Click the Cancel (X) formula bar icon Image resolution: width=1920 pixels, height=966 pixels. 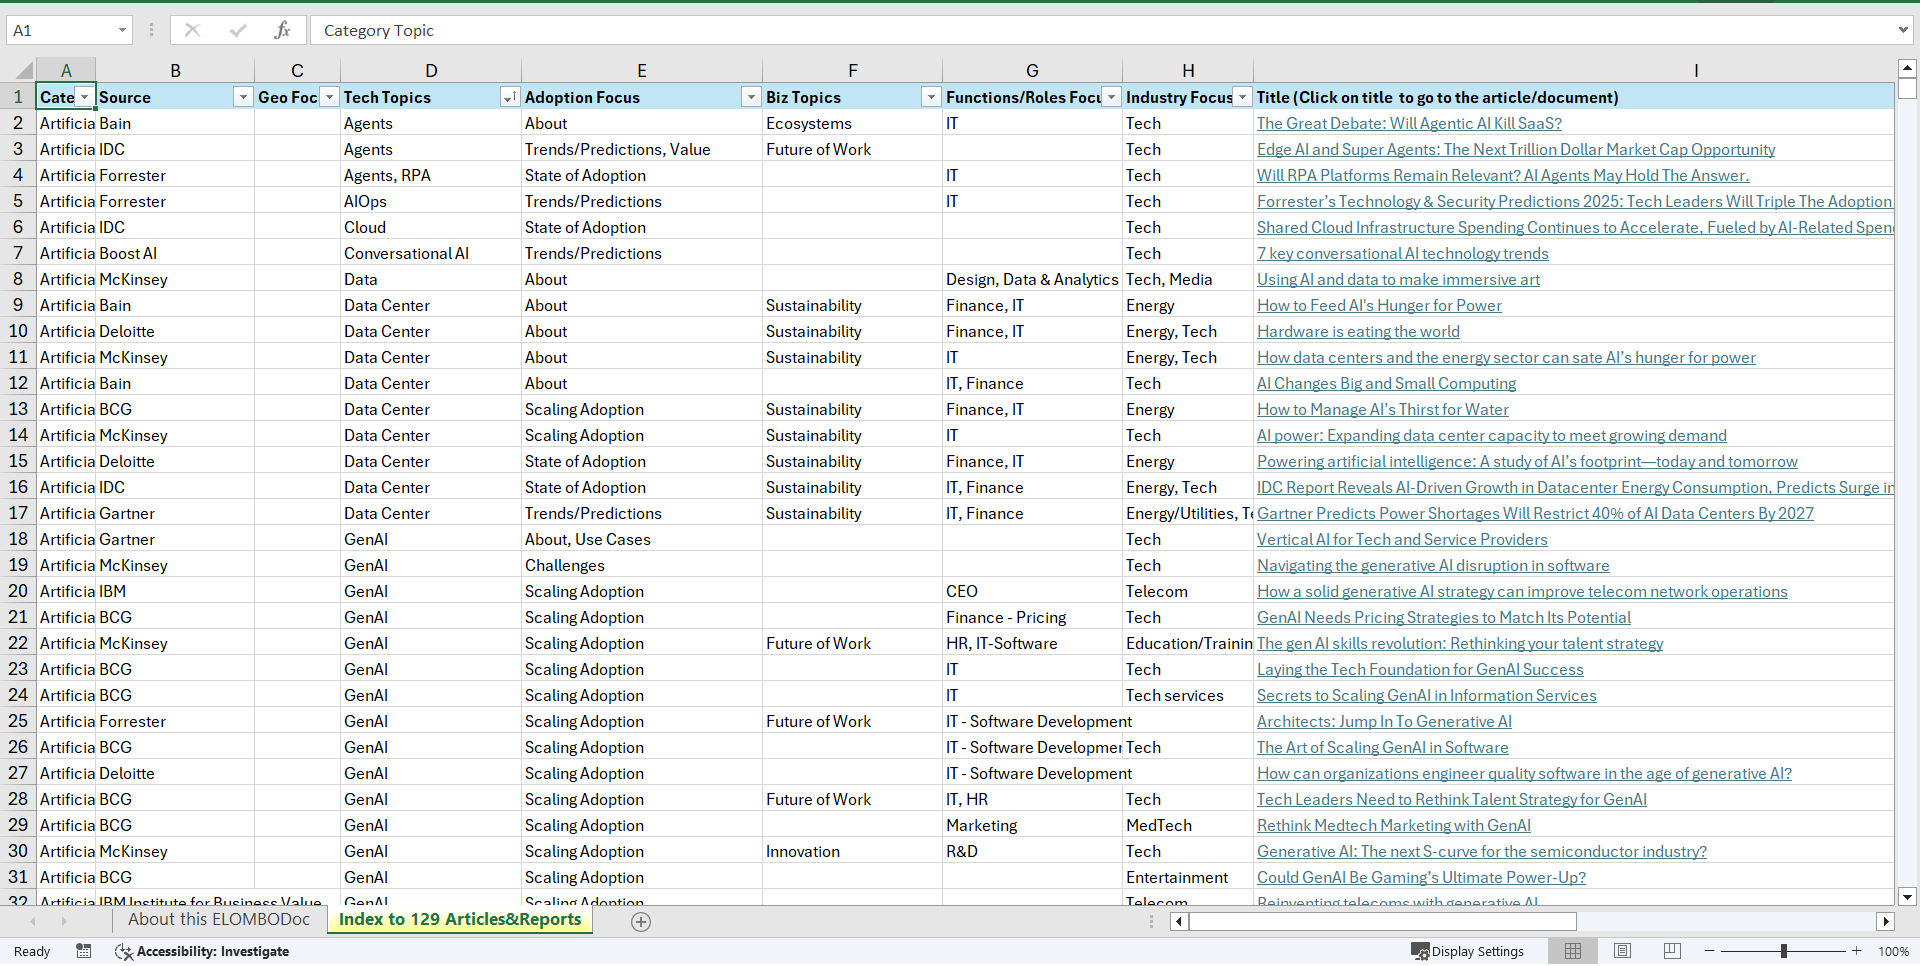click(x=192, y=30)
